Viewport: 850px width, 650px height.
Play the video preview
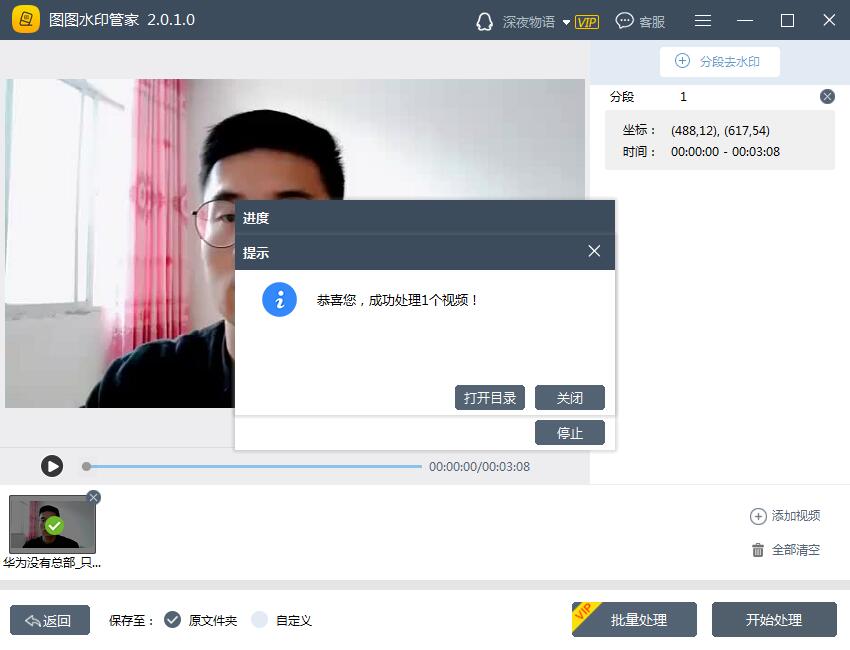(x=52, y=466)
